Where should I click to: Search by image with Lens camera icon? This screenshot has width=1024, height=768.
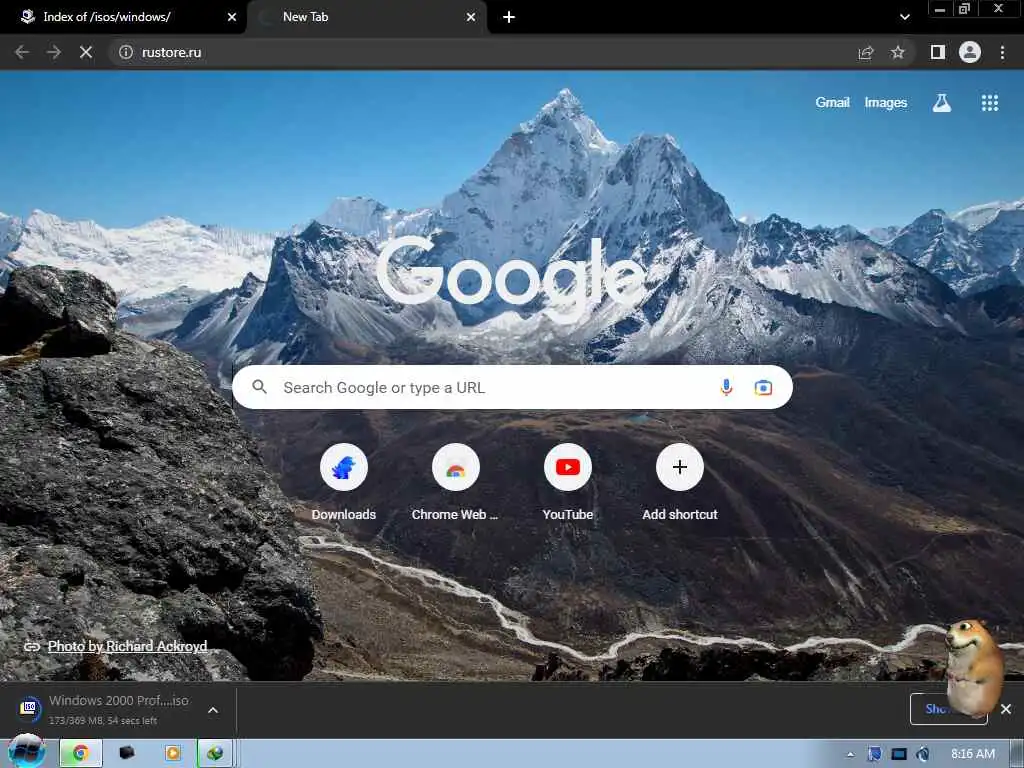point(763,388)
